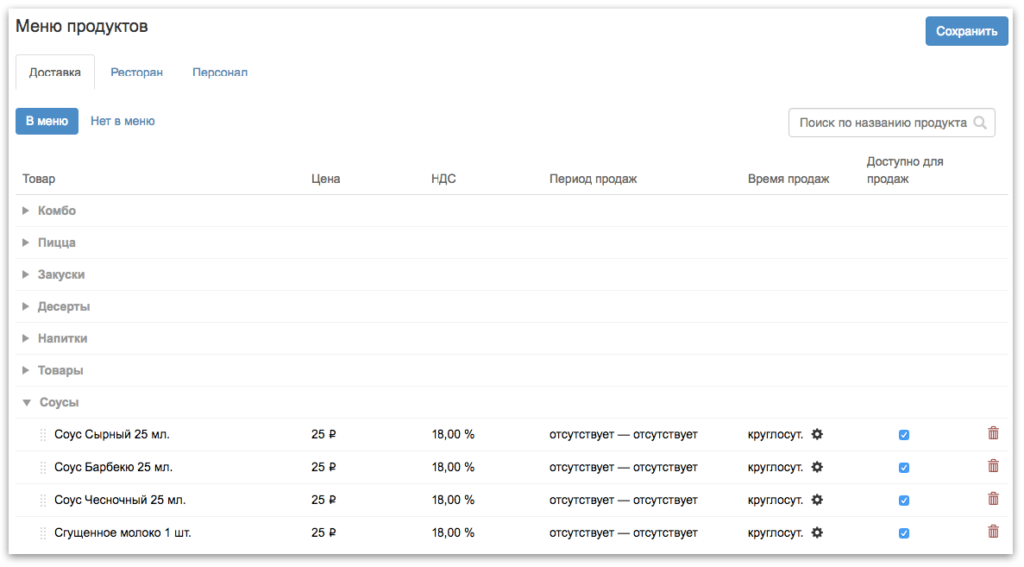Open sale time settings gear for Соус Барбекю
Screen dimensions: 1024x567
pos(817,467)
